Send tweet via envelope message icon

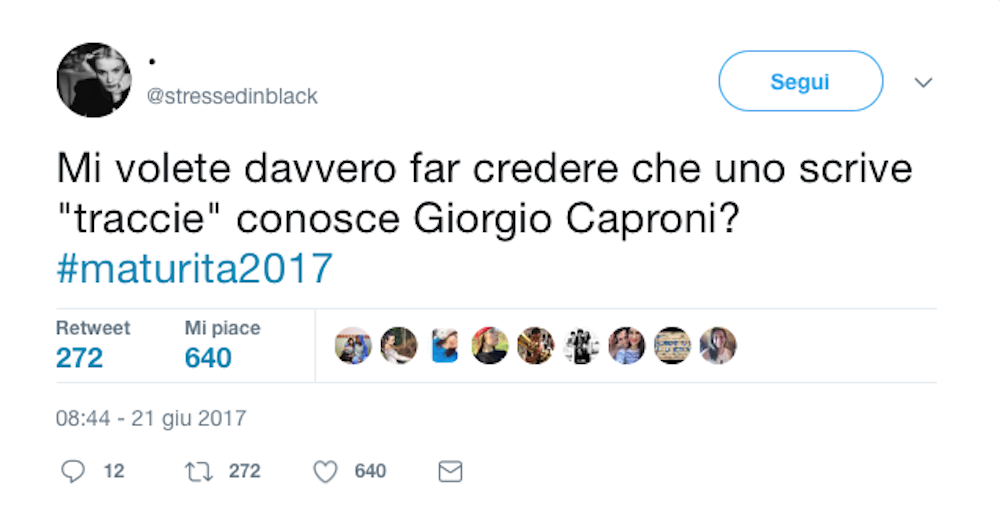[450, 472]
